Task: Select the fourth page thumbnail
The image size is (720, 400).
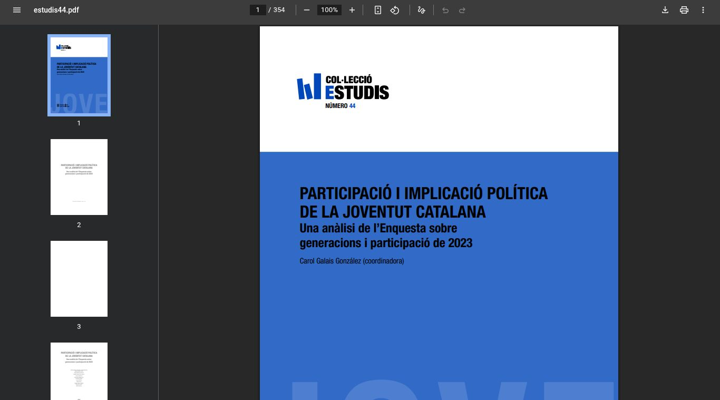Action: (79, 371)
